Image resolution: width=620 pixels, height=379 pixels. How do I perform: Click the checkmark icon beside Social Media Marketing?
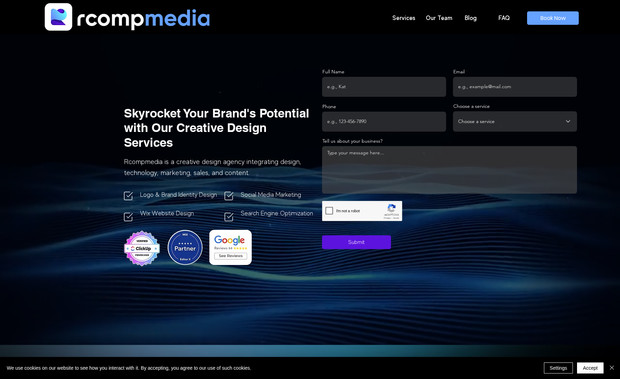(229, 196)
